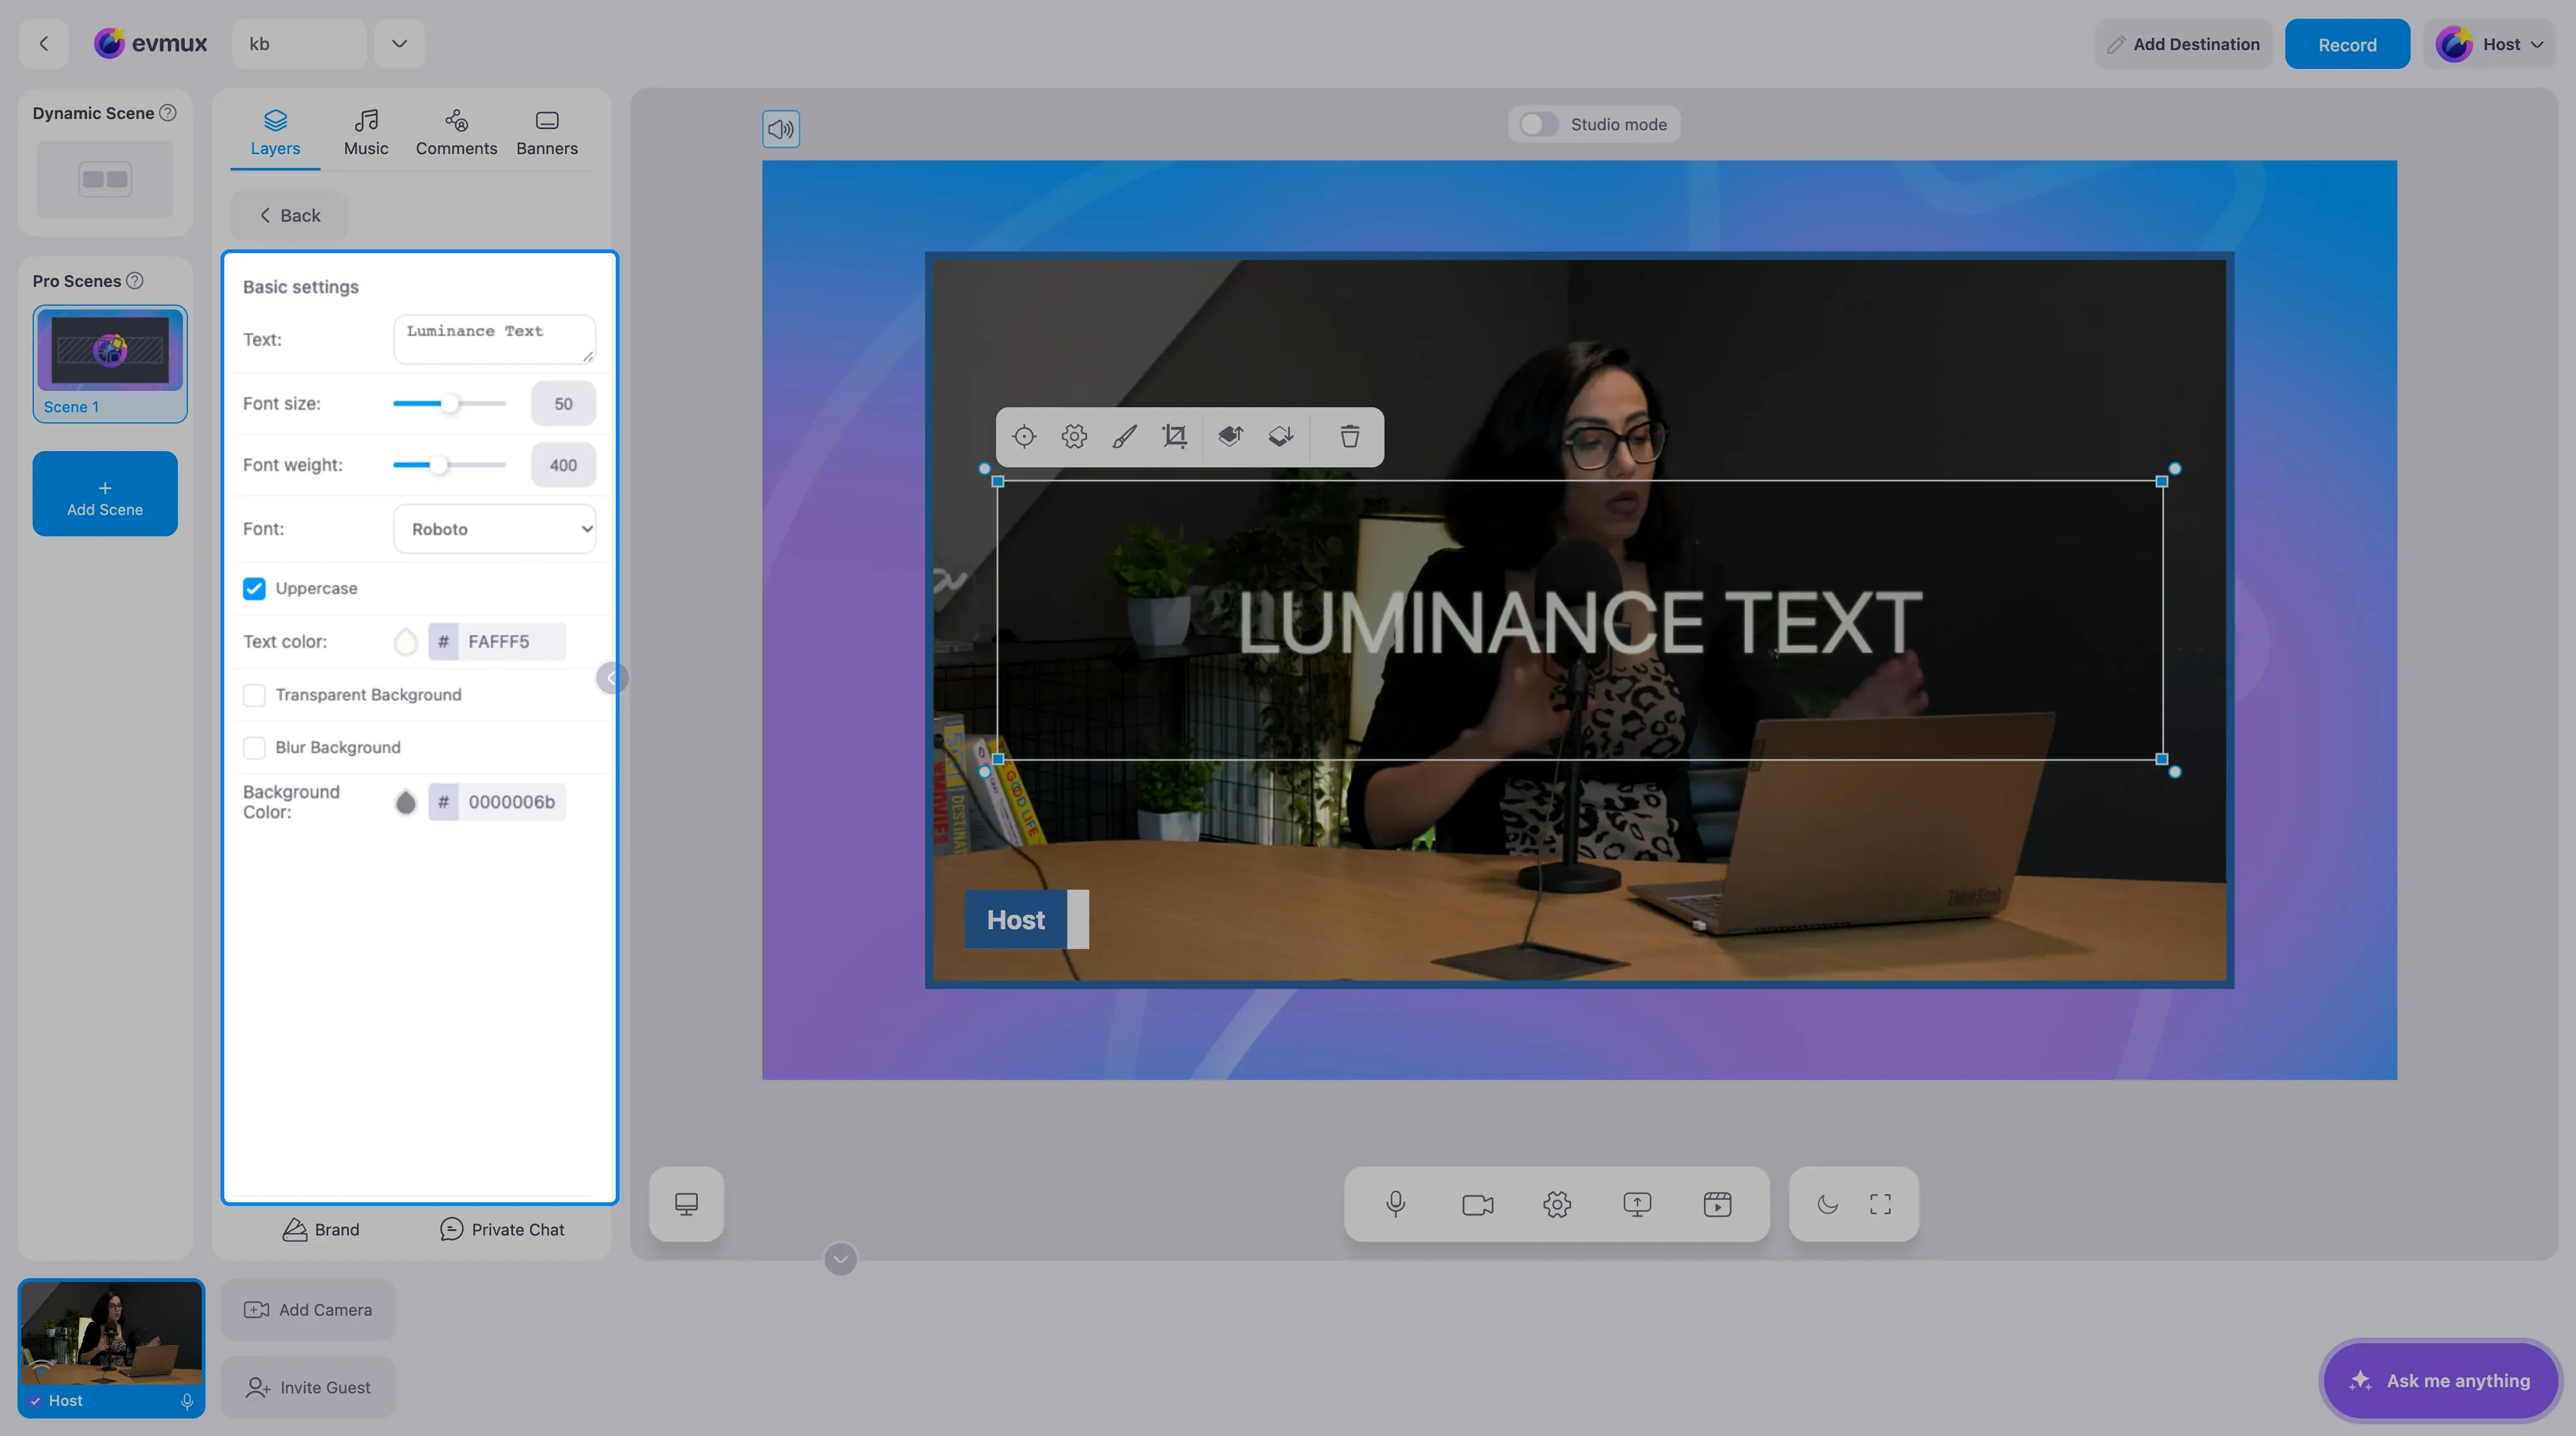Enable Blur Background checkbox
The width and height of the screenshot is (2576, 1436).
coord(254,748)
